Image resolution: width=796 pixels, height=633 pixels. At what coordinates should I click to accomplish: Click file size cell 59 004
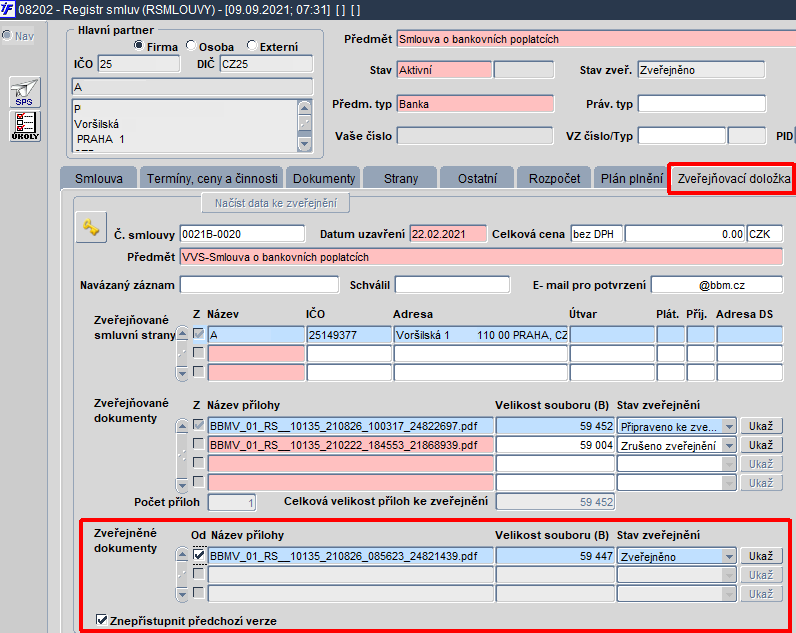point(555,445)
